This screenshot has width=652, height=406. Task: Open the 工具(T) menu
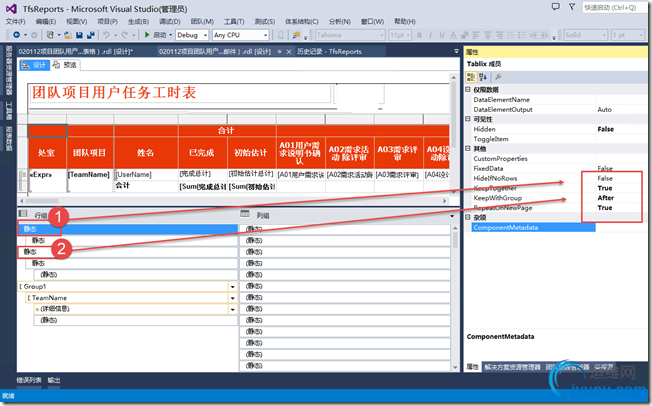[234, 21]
